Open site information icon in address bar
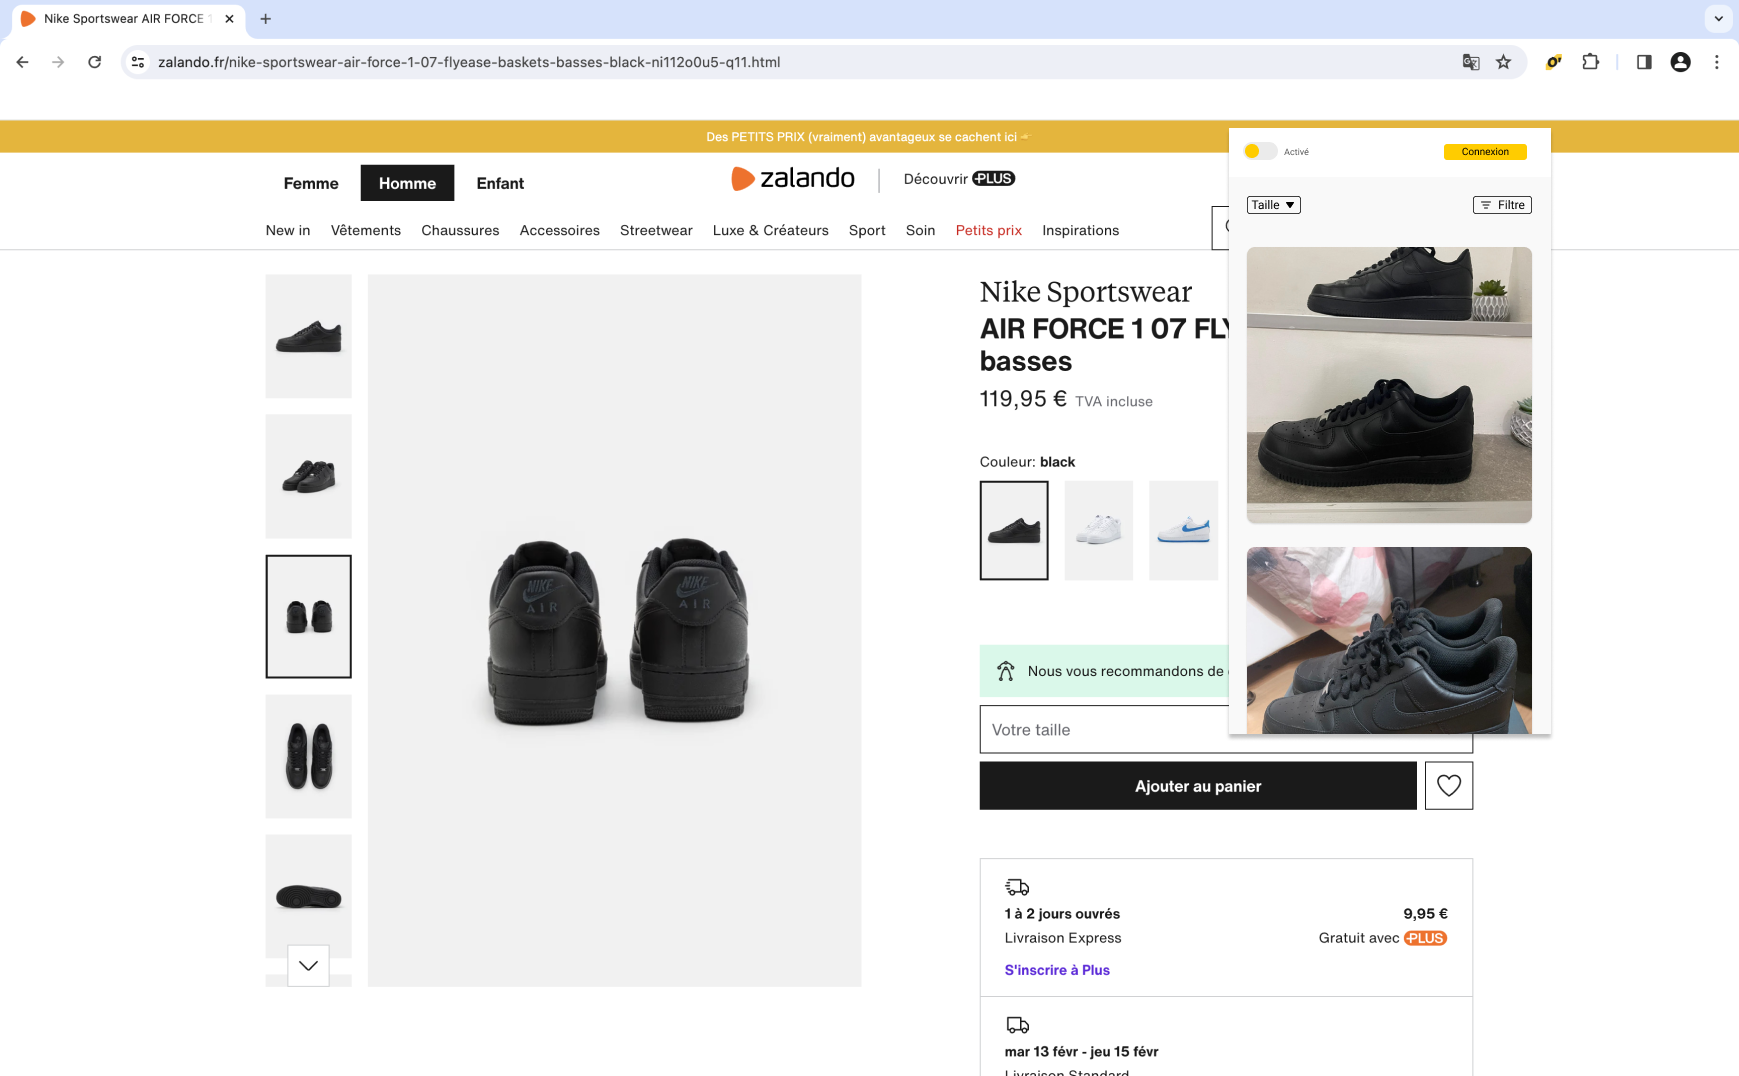This screenshot has width=1739, height=1076. tap(138, 62)
